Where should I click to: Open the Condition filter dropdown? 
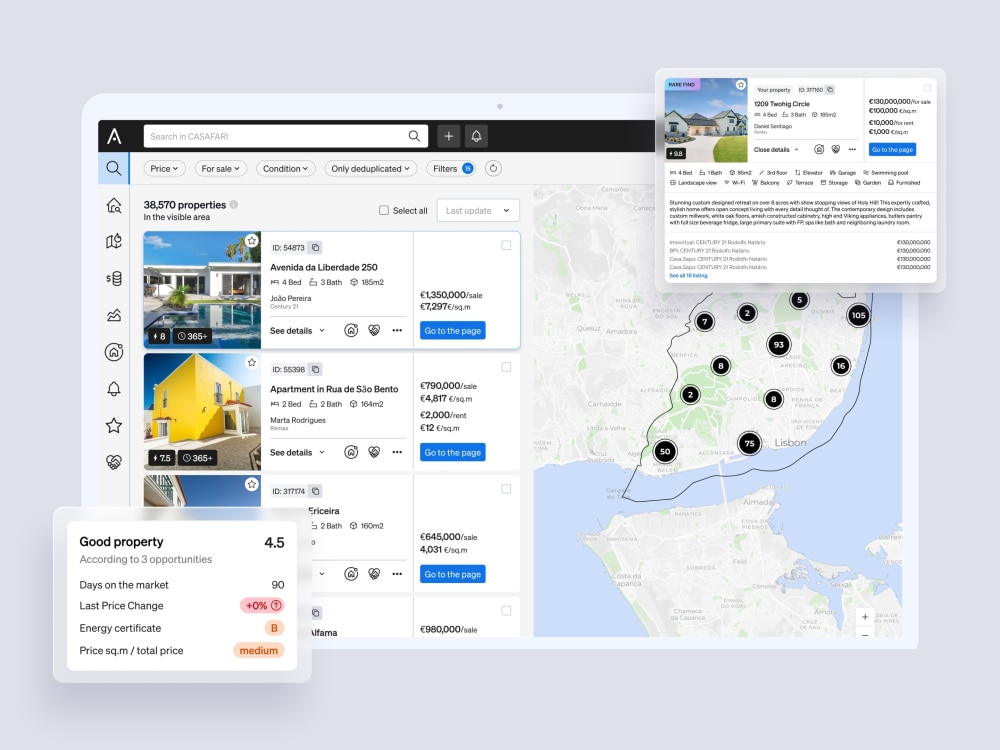click(x=285, y=168)
